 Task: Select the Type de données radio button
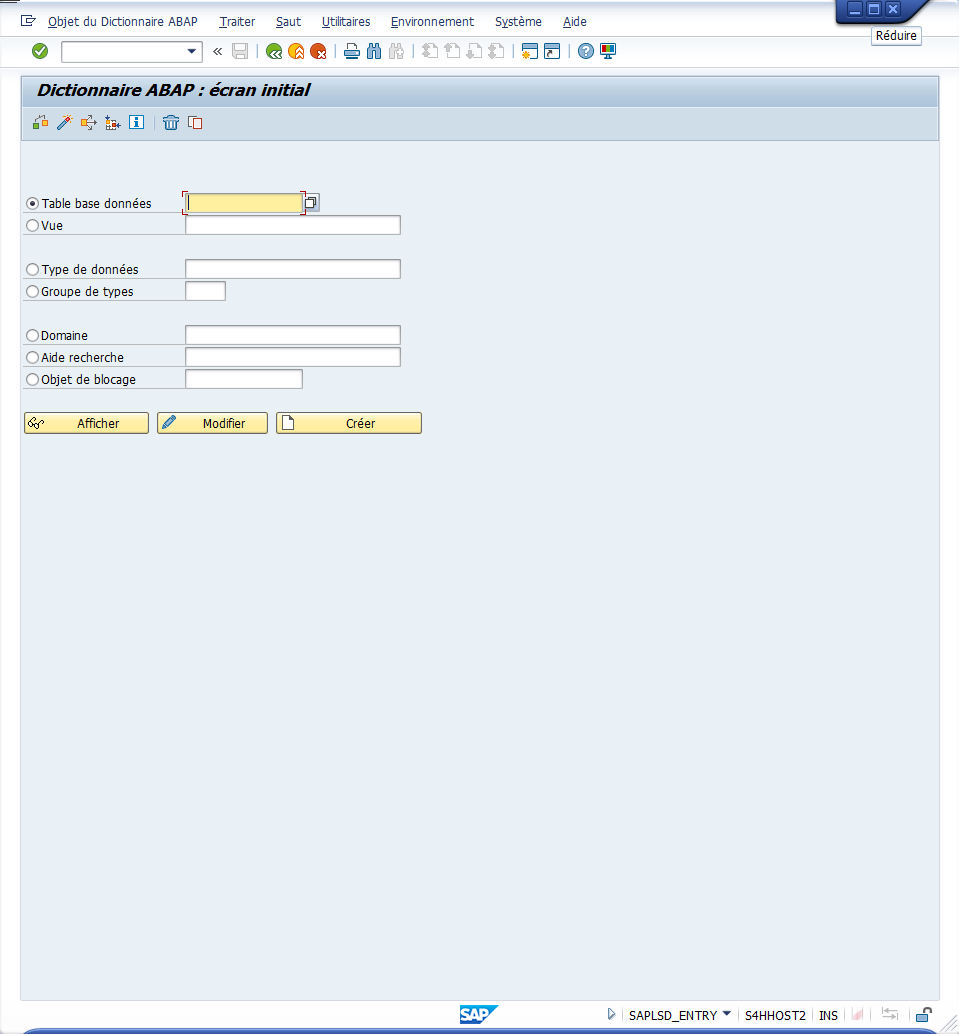click(33, 270)
